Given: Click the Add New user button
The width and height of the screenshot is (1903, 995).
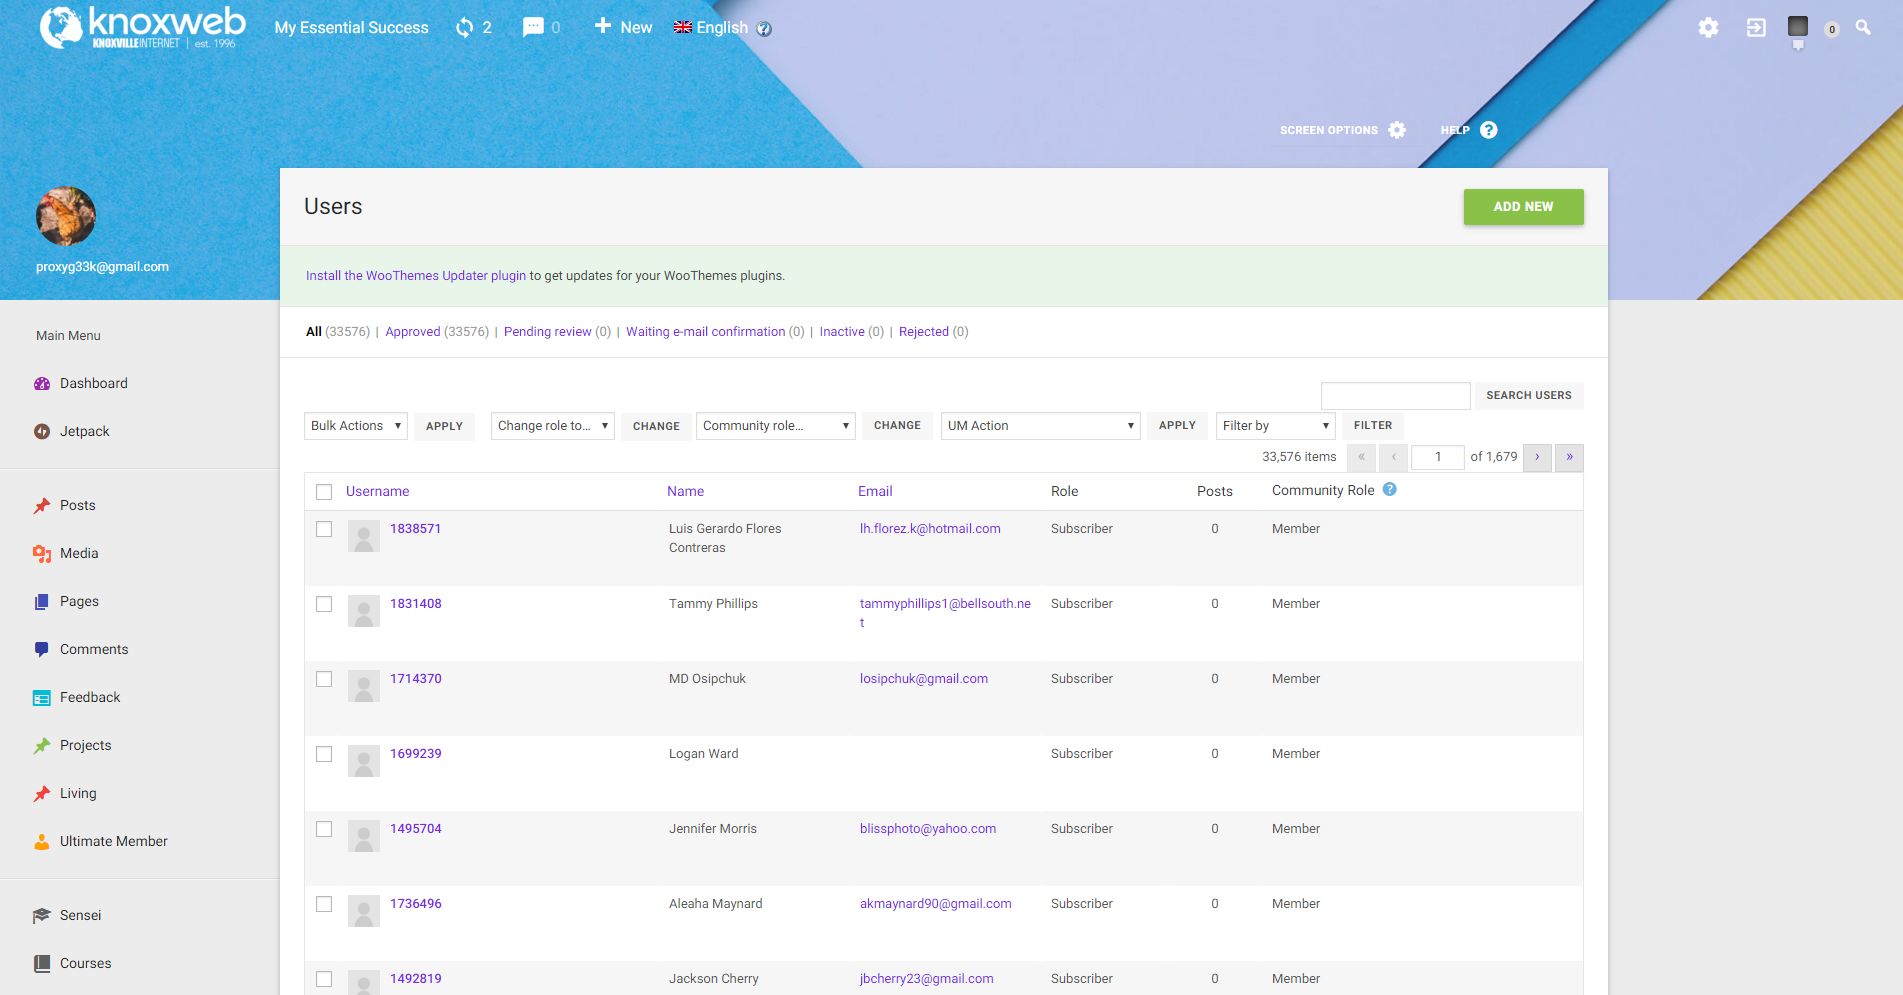Looking at the screenshot, I should 1523,207.
